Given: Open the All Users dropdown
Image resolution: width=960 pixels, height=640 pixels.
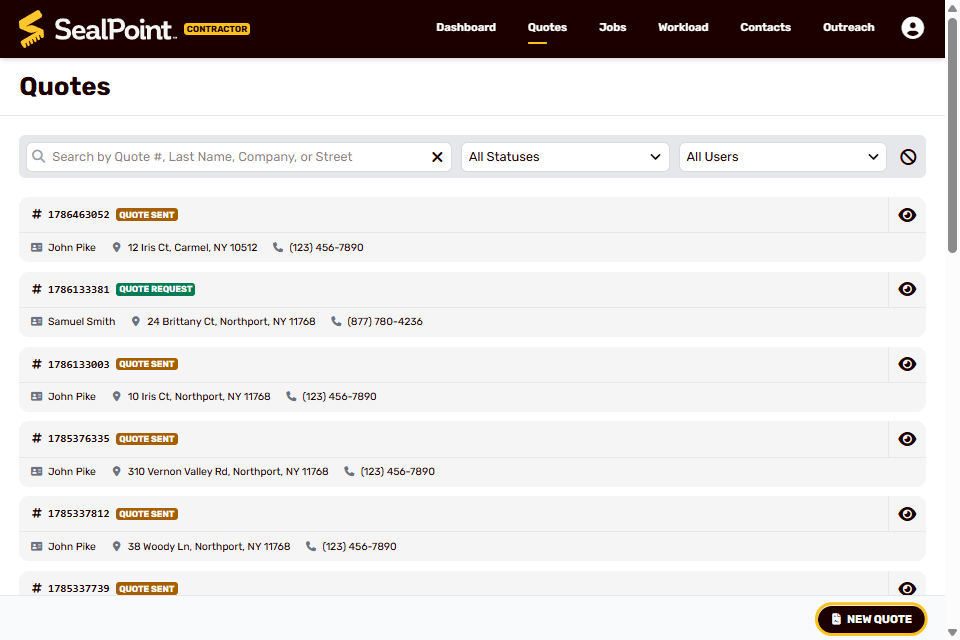Looking at the screenshot, I should coord(782,157).
